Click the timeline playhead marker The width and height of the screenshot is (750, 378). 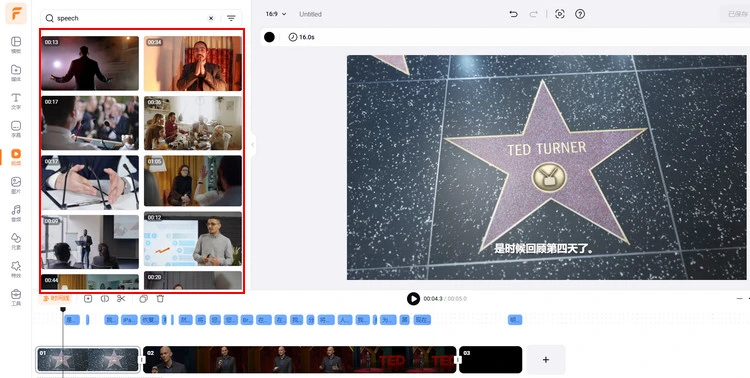coord(63,309)
